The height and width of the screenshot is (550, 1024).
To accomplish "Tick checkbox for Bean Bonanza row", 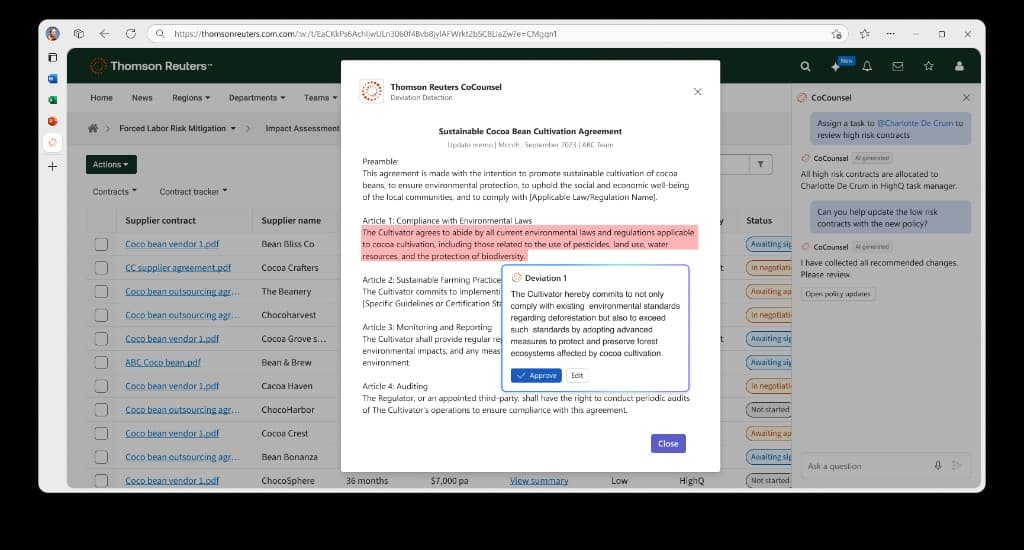I will pyautogui.click(x=101, y=457).
